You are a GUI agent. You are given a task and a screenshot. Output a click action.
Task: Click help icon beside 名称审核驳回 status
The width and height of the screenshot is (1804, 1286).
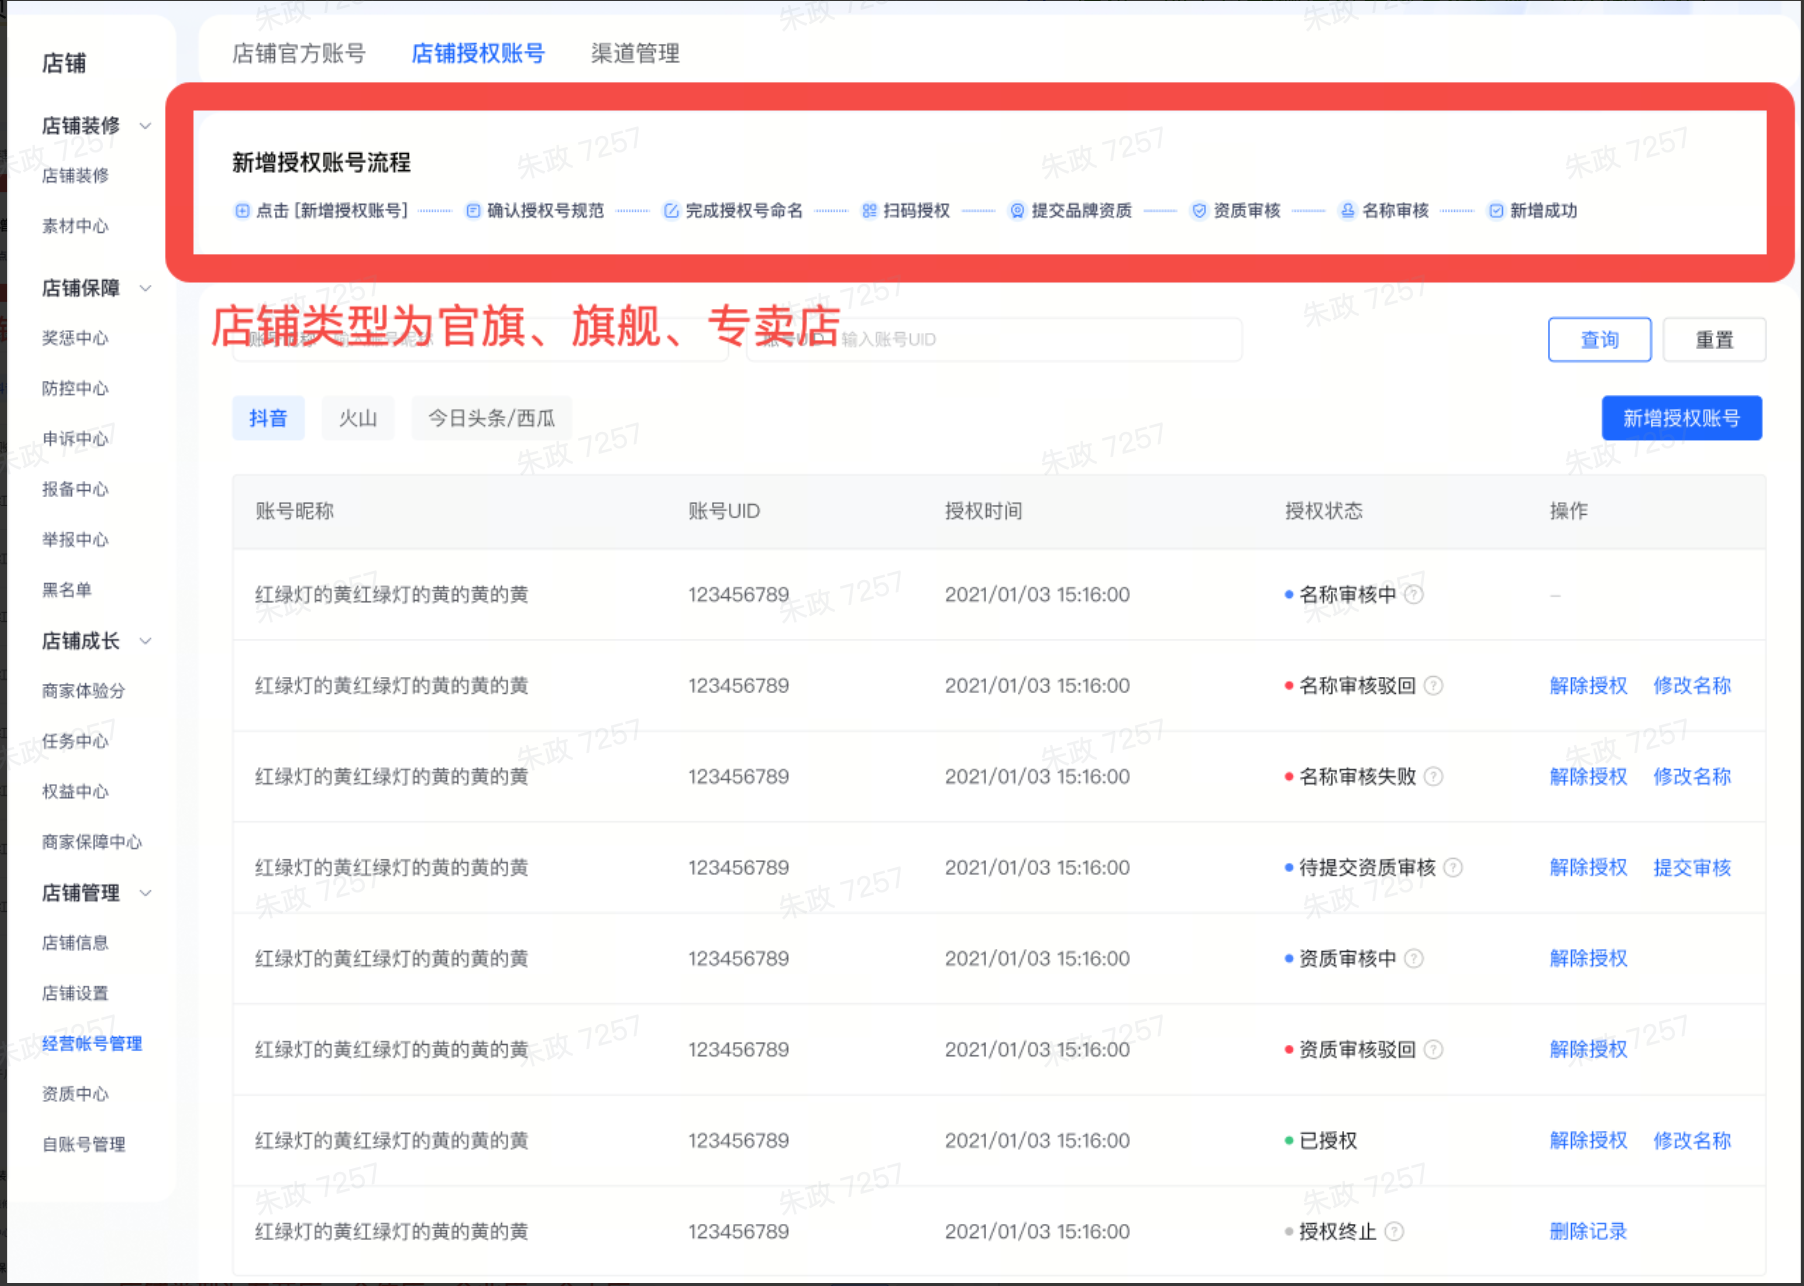point(1433,686)
